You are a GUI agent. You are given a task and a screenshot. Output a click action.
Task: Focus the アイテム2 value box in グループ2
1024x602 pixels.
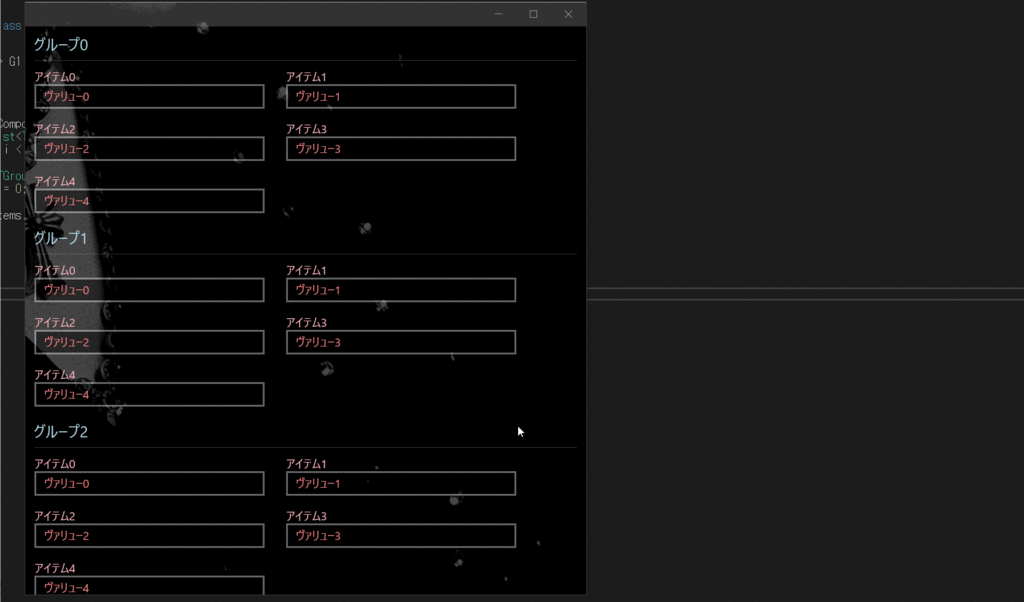coord(150,536)
